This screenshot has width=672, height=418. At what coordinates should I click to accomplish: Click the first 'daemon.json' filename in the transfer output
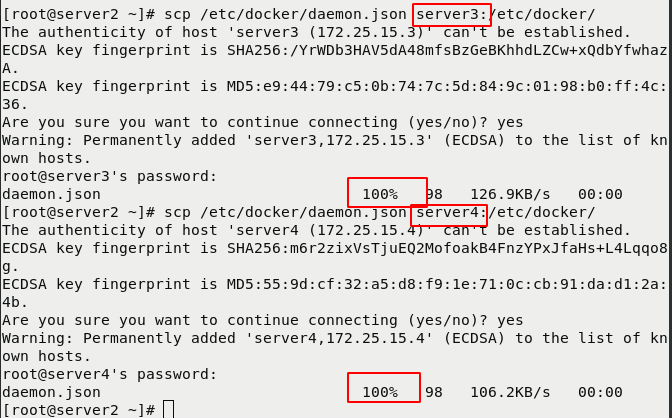click(51, 195)
